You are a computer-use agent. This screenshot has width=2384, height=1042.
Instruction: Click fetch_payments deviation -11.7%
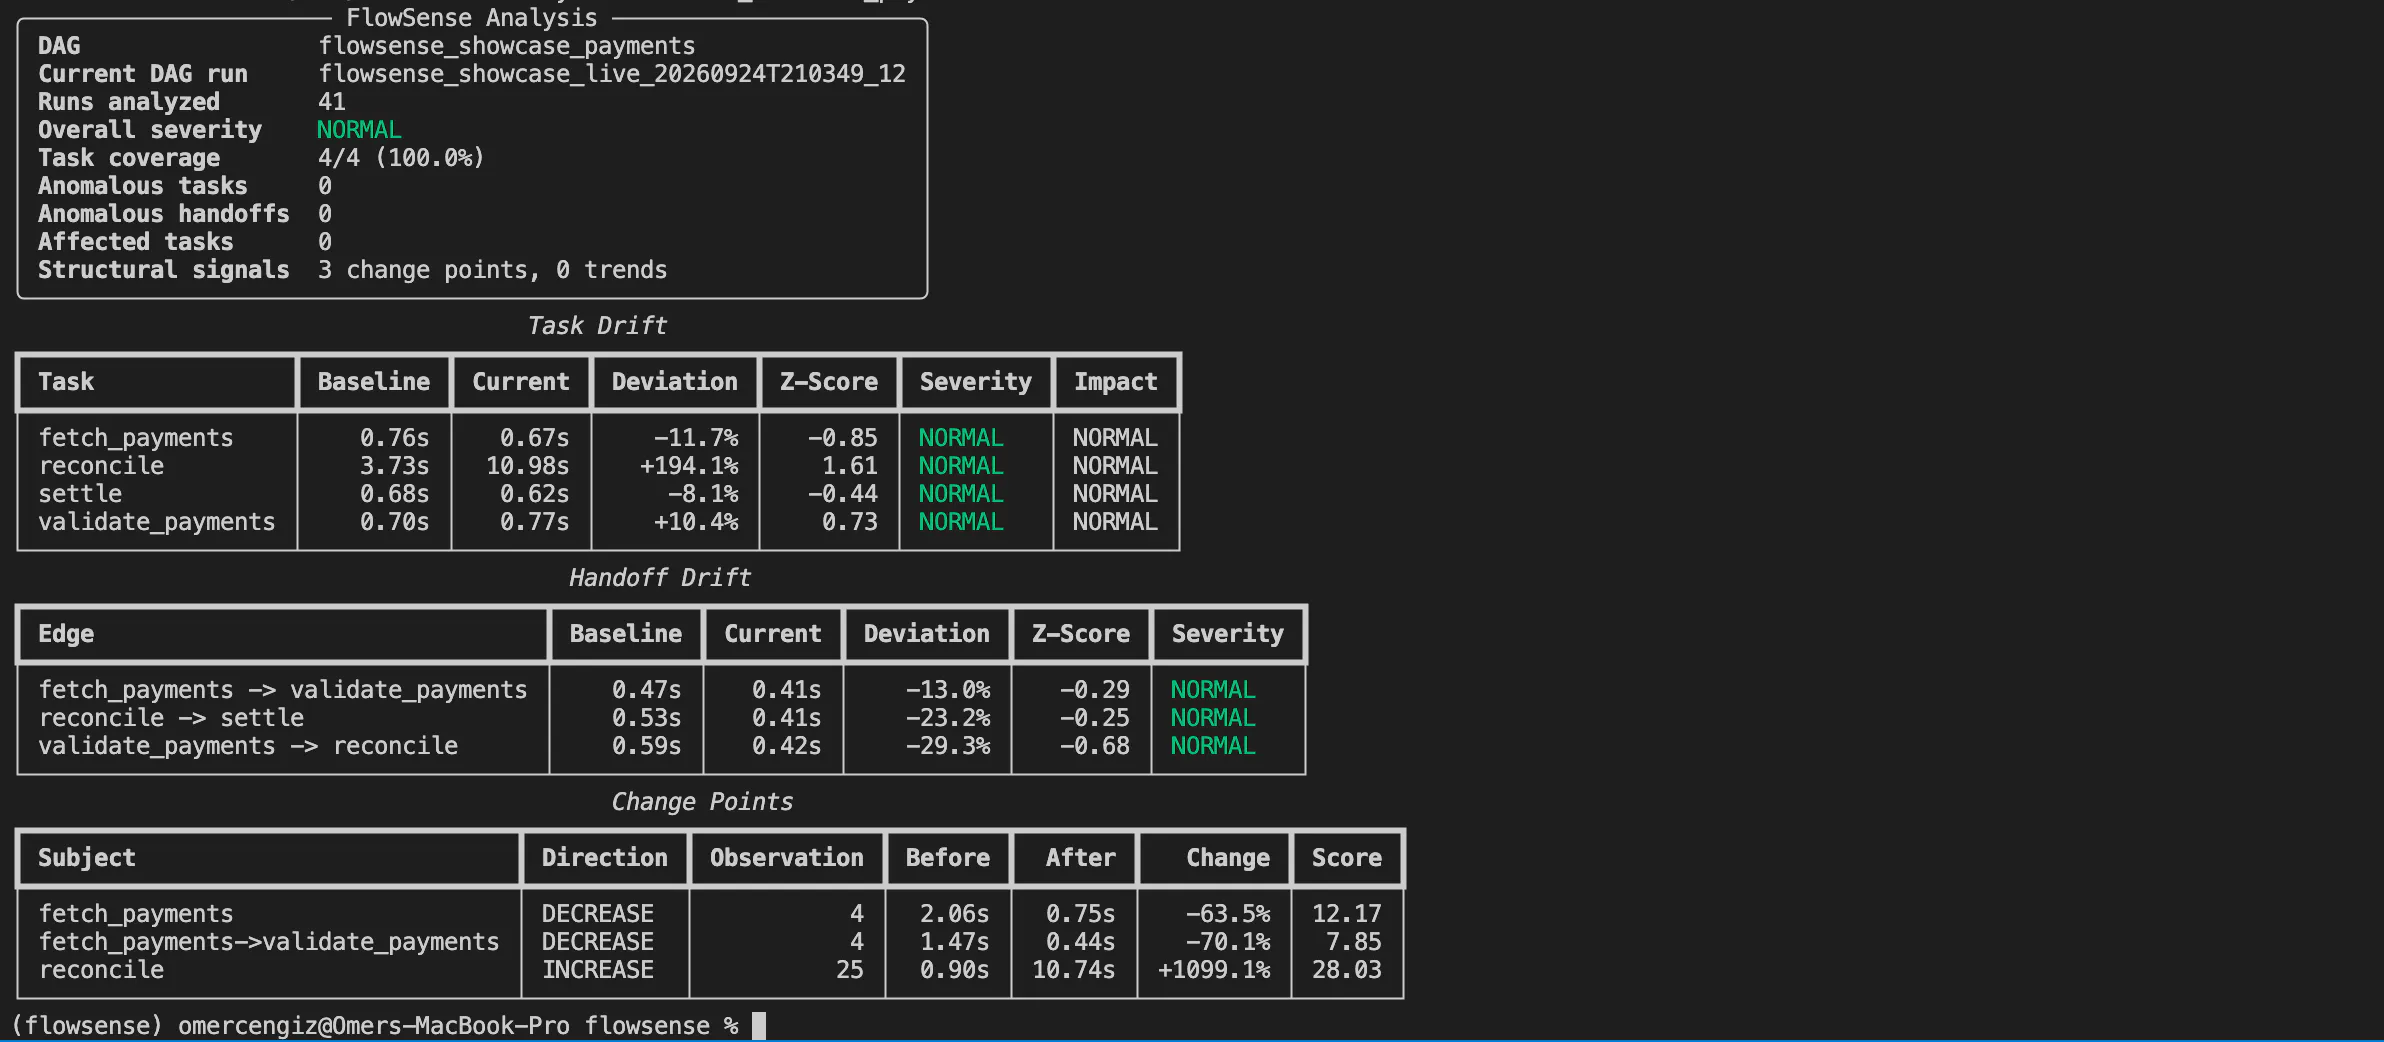tap(696, 438)
